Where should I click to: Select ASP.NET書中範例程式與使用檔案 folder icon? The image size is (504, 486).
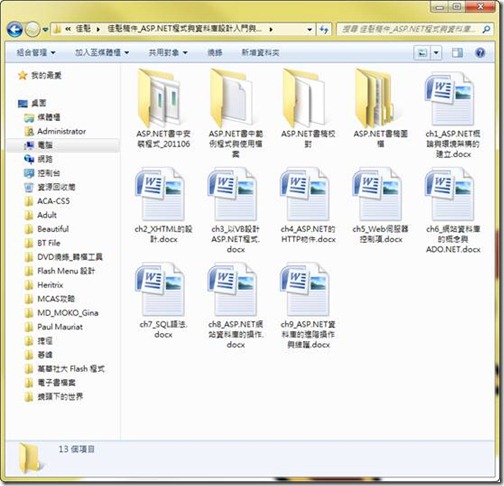click(x=232, y=98)
